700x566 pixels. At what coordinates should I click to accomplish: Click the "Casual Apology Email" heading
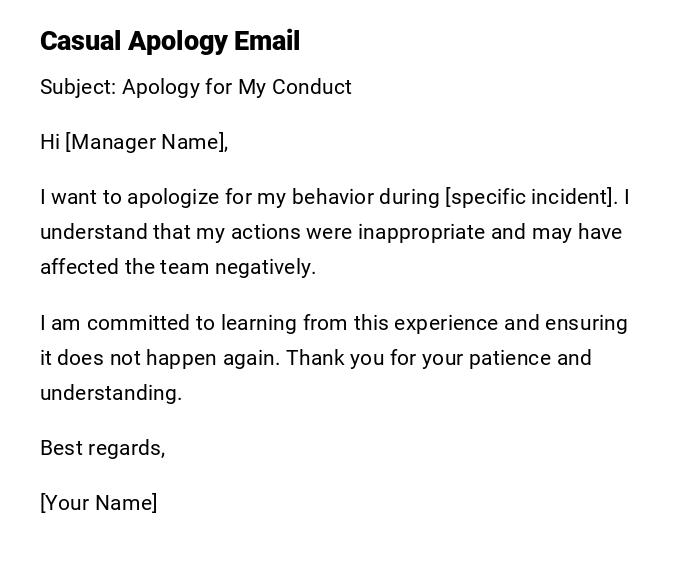pyautogui.click(x=170, y=41)
